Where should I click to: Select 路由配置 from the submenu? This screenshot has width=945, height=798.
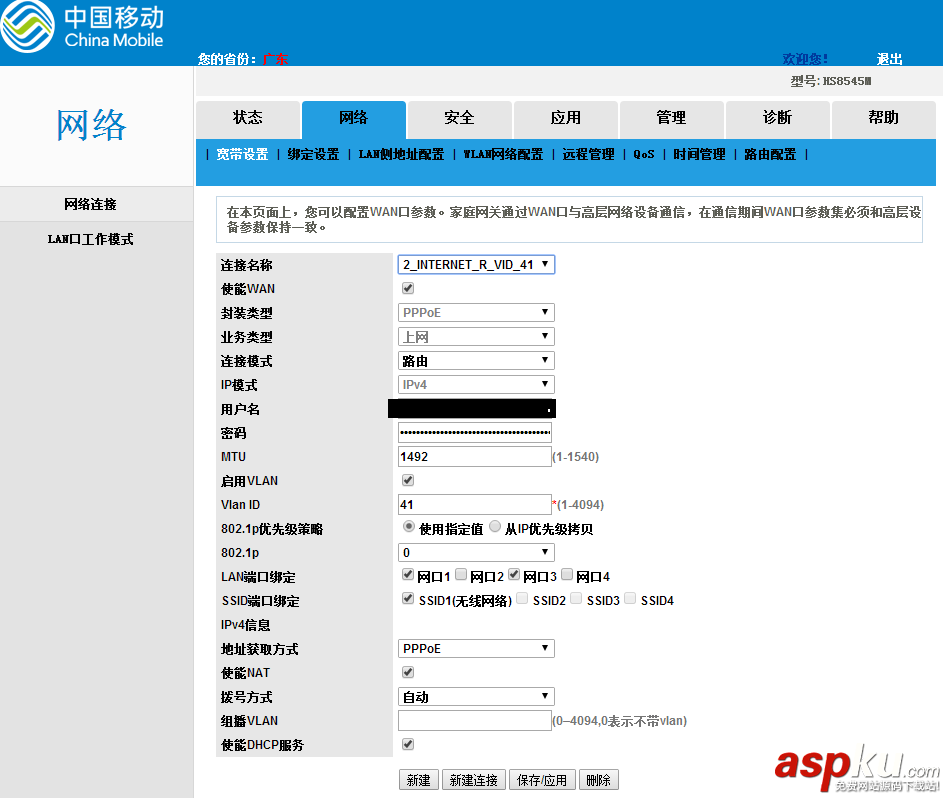771,154
